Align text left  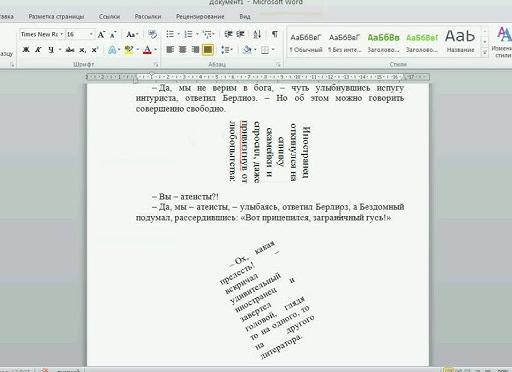[170, 50]
